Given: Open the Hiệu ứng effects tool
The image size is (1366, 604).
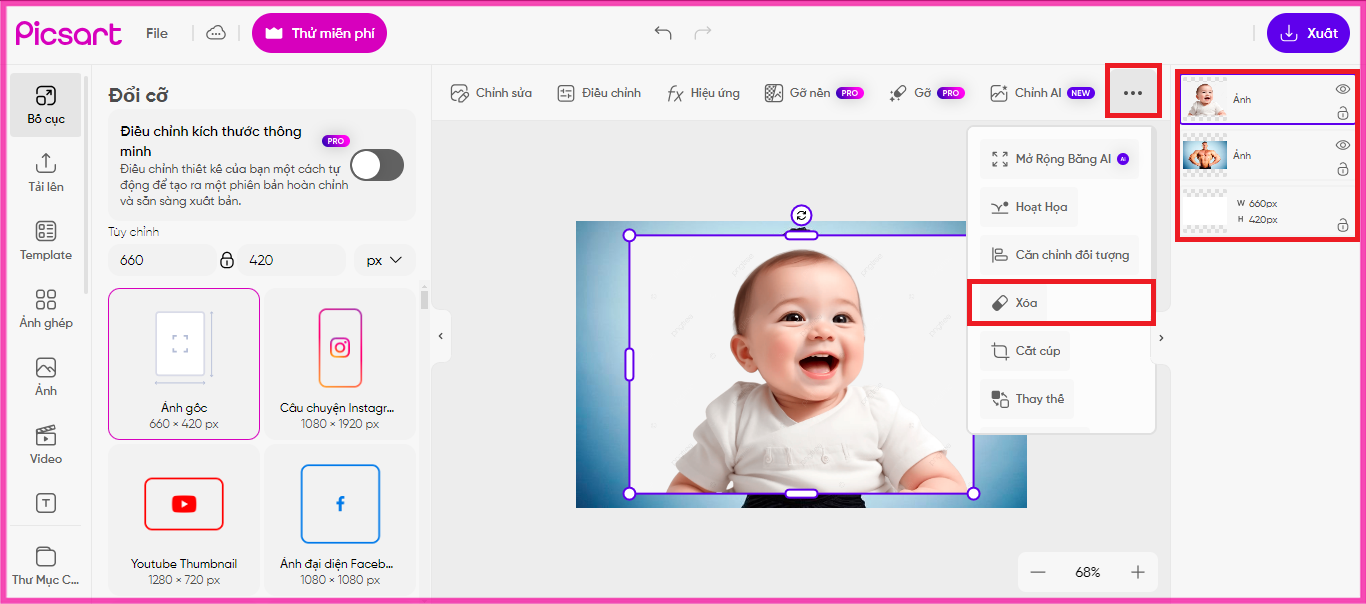Looking at the screenshot, I should click(x=704, y=93).
